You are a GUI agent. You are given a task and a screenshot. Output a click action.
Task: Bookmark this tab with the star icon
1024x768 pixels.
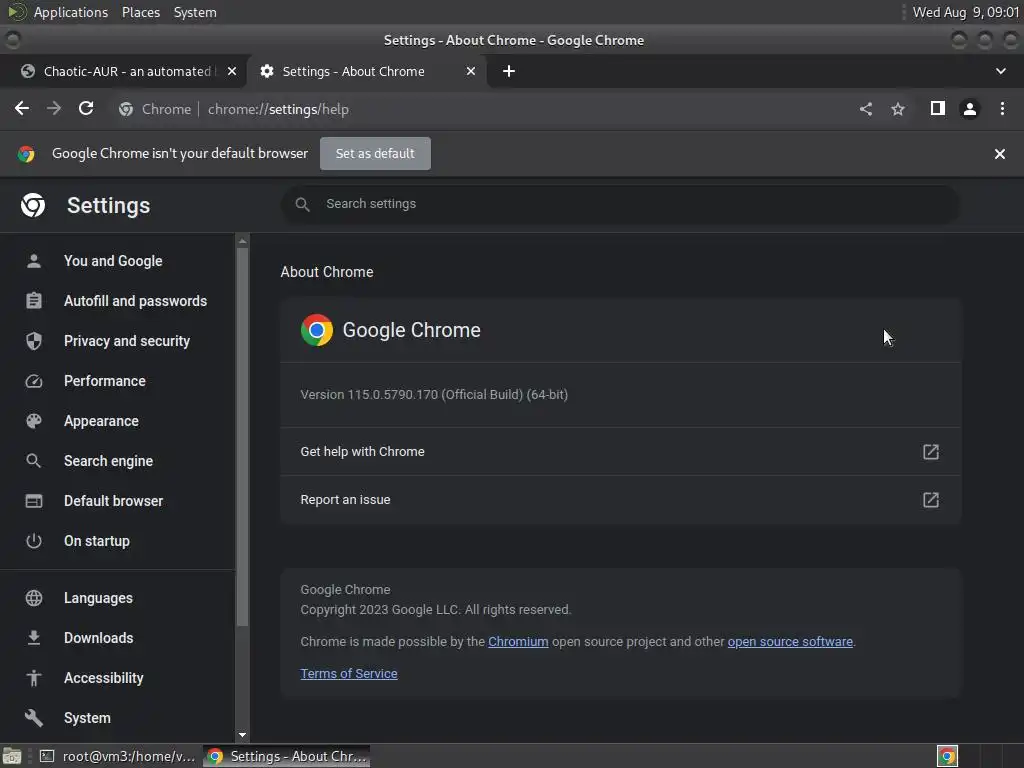[x=898, y=109]
